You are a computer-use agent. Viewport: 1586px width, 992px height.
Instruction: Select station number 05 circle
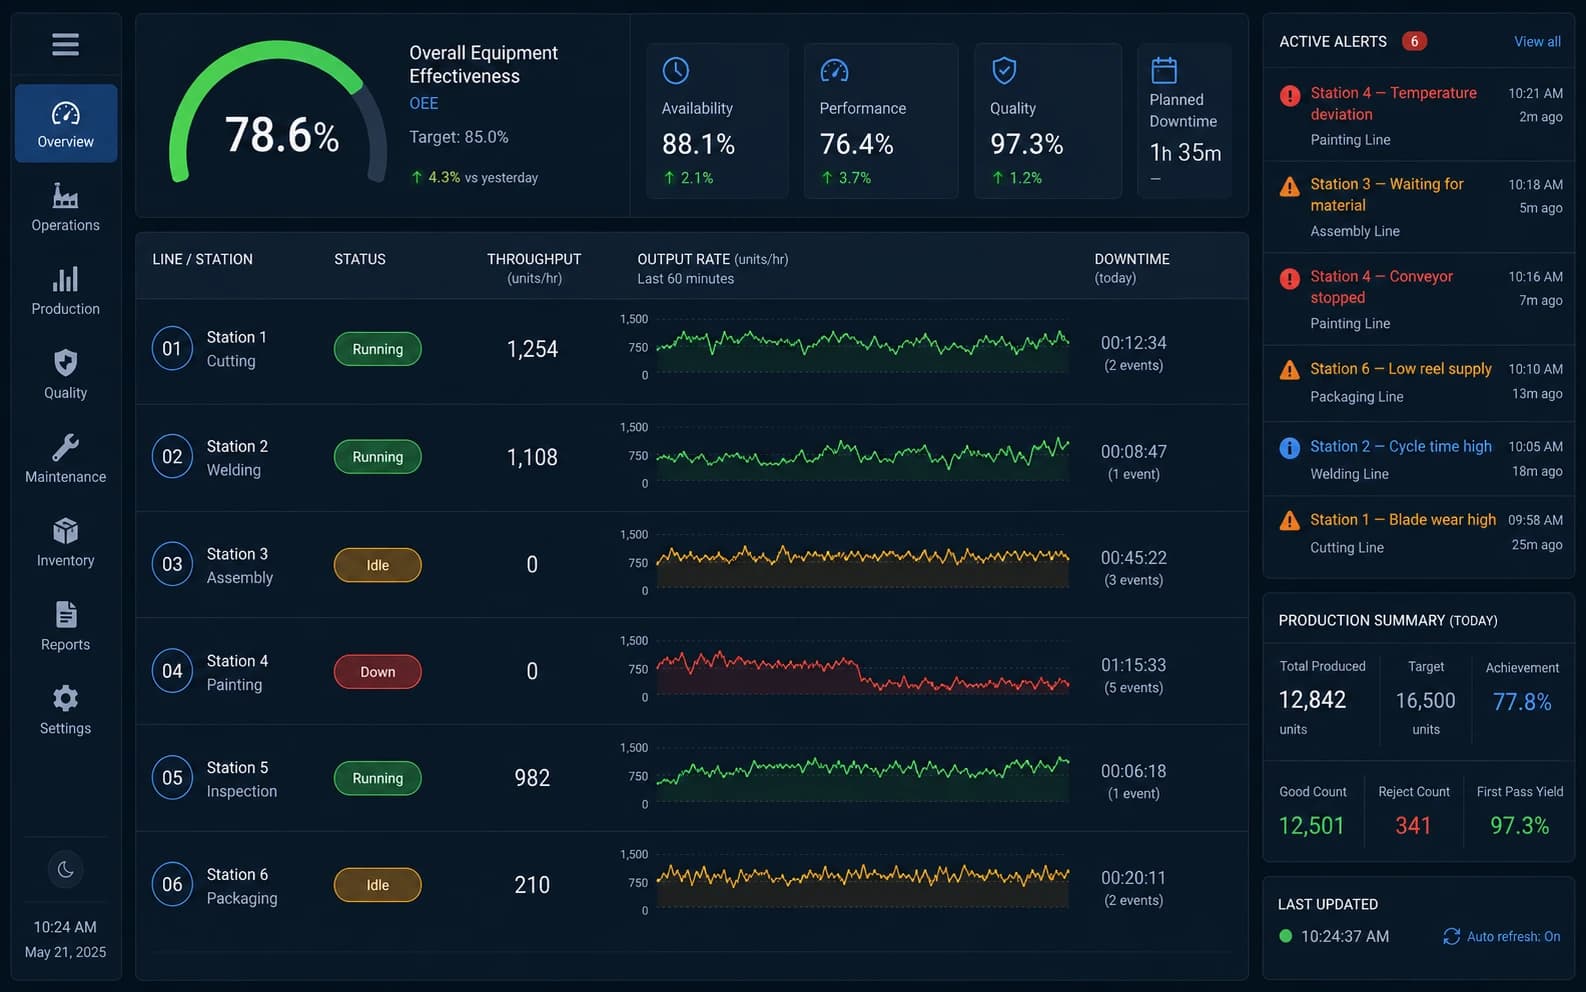(x=172, y=778)
